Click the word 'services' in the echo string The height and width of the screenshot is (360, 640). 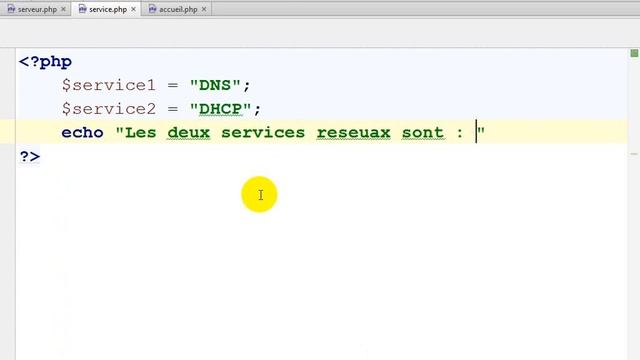pos(263,133)
